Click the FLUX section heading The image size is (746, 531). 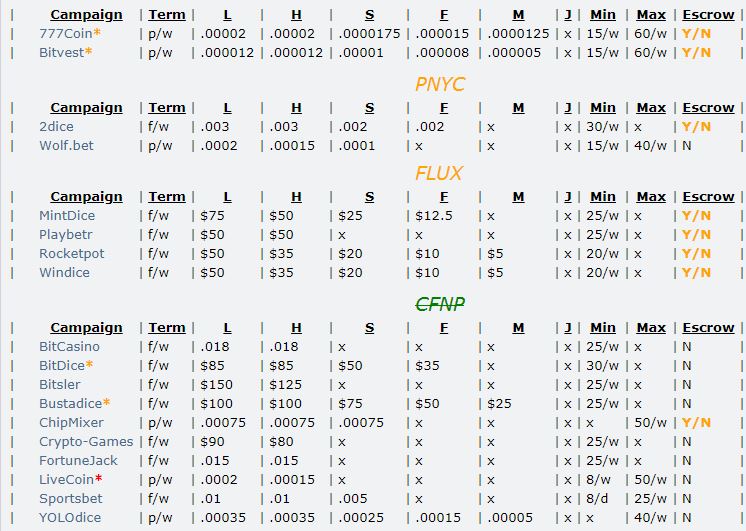pos(439,173)
